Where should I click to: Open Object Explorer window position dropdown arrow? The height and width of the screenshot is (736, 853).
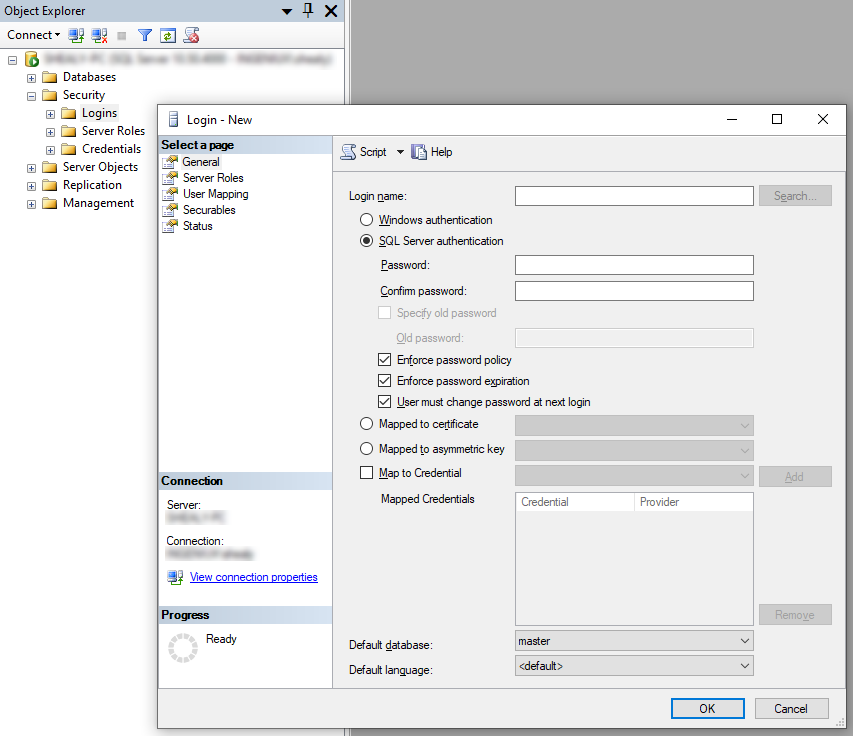[287, 11]
